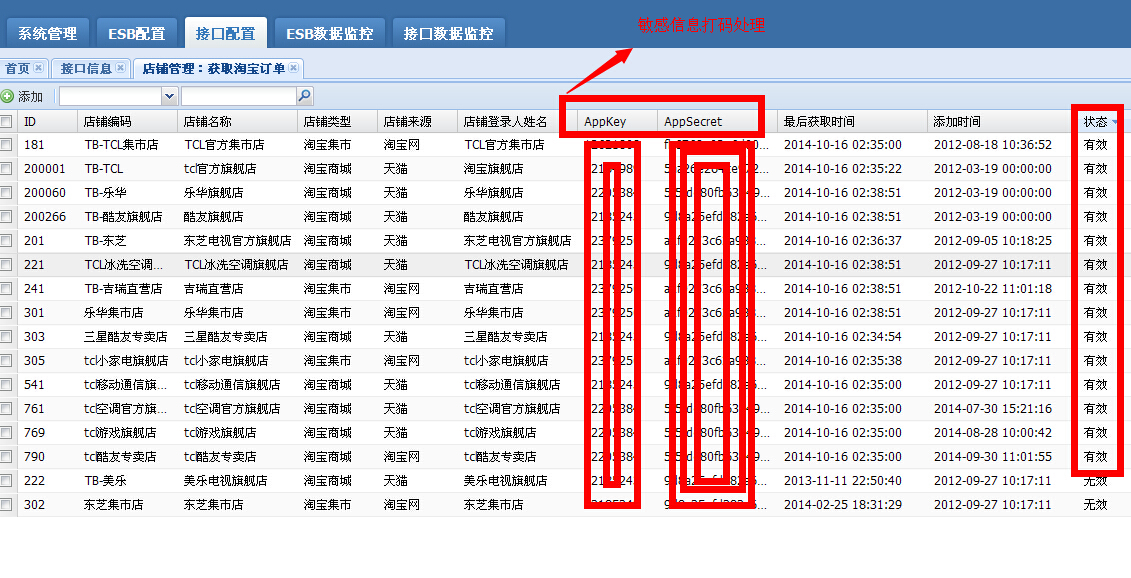
Task: Open the ESB数据监控 main tab
Action: click(330, 33)
